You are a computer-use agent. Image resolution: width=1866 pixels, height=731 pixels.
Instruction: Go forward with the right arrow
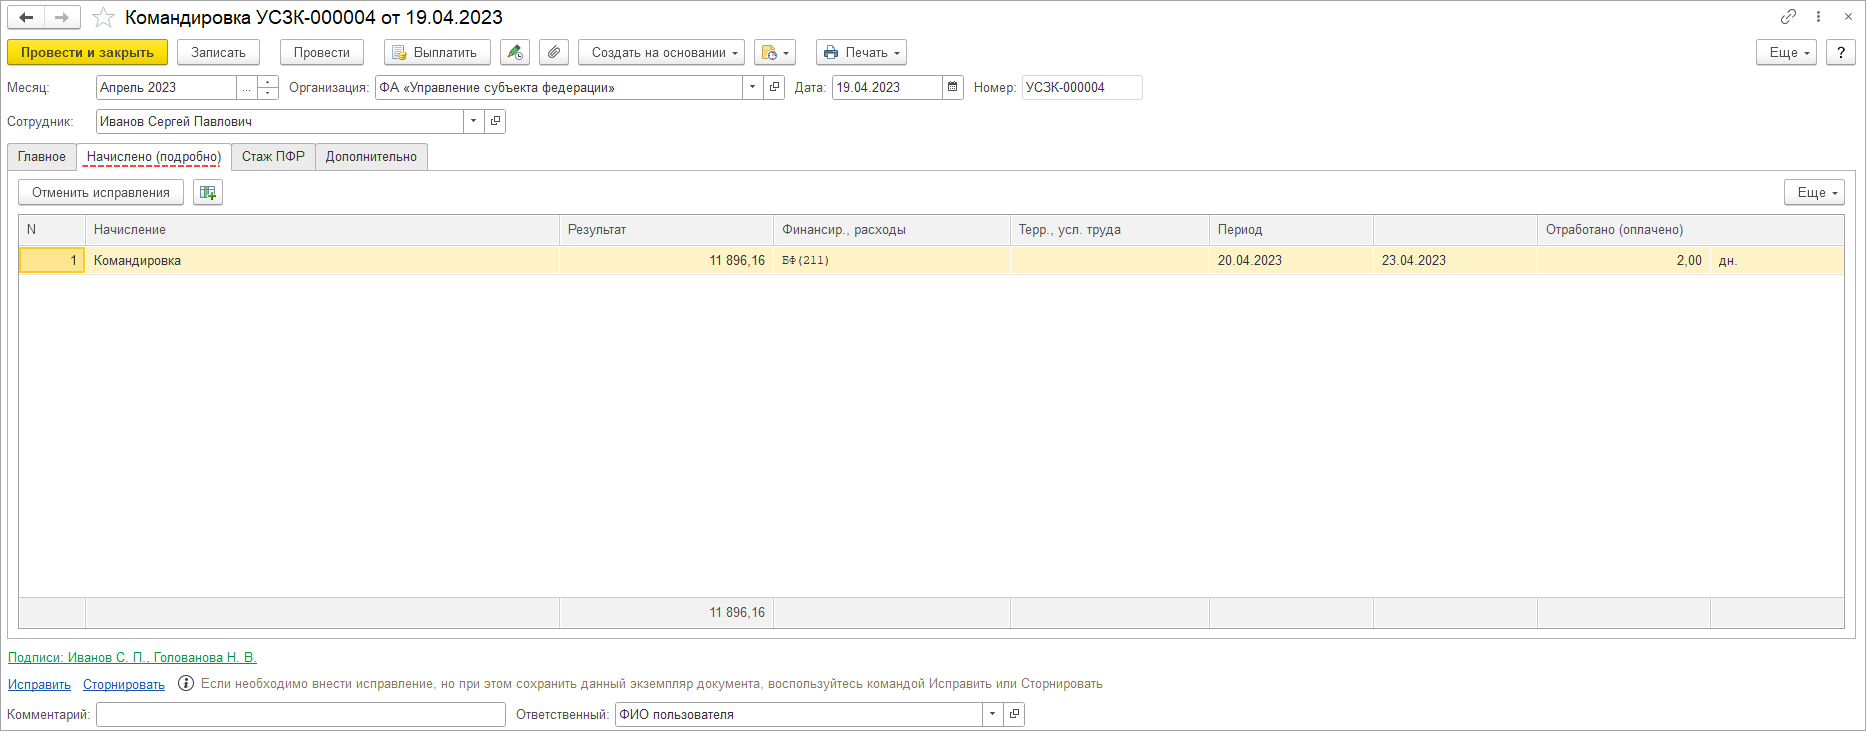pos(62,17)
